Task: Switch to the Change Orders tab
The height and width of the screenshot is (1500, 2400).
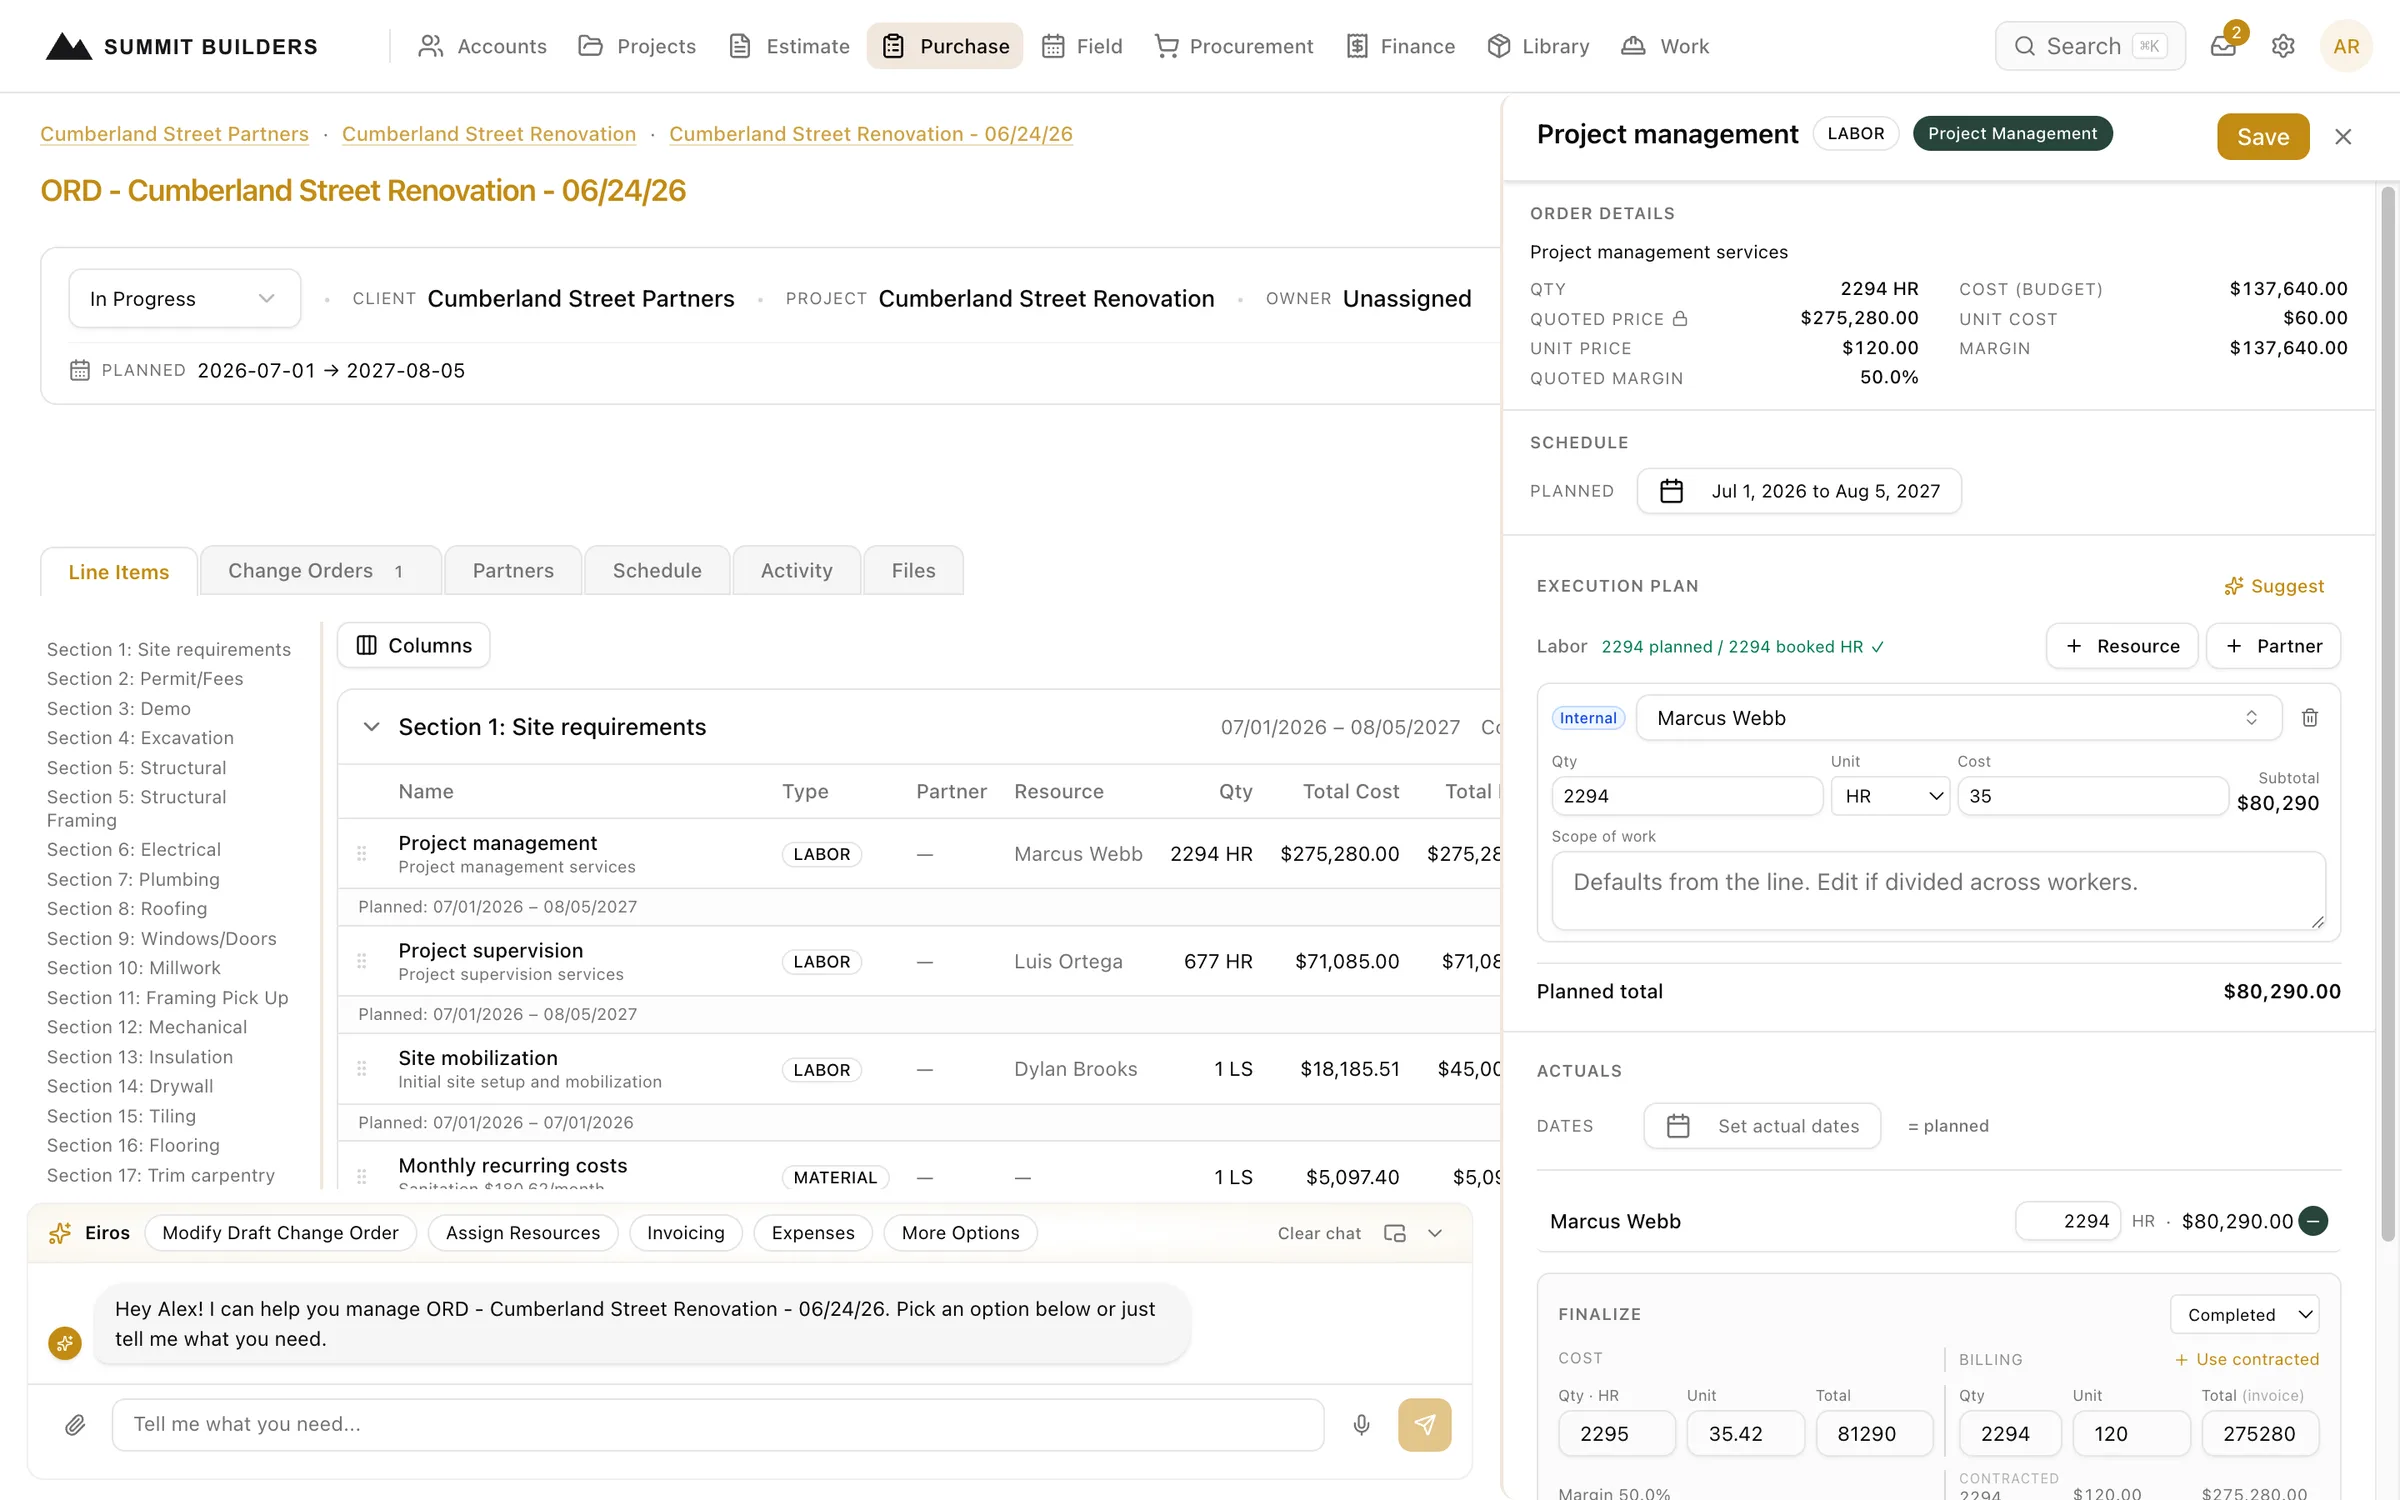Action: 320,570
